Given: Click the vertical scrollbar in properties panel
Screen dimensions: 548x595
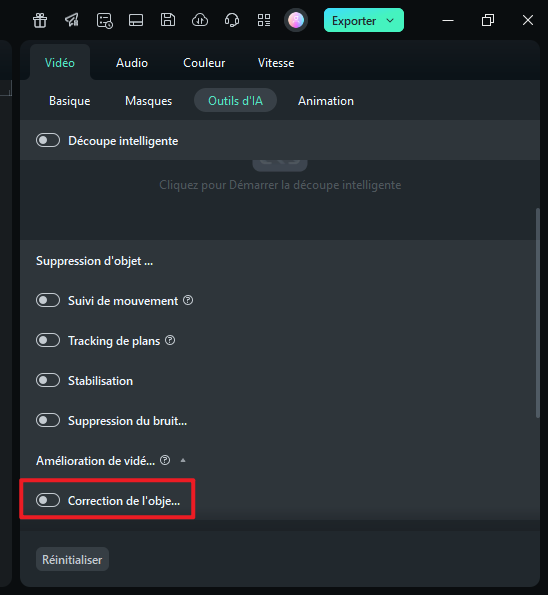Looking at the screenshot, I should tap(537, 313).
